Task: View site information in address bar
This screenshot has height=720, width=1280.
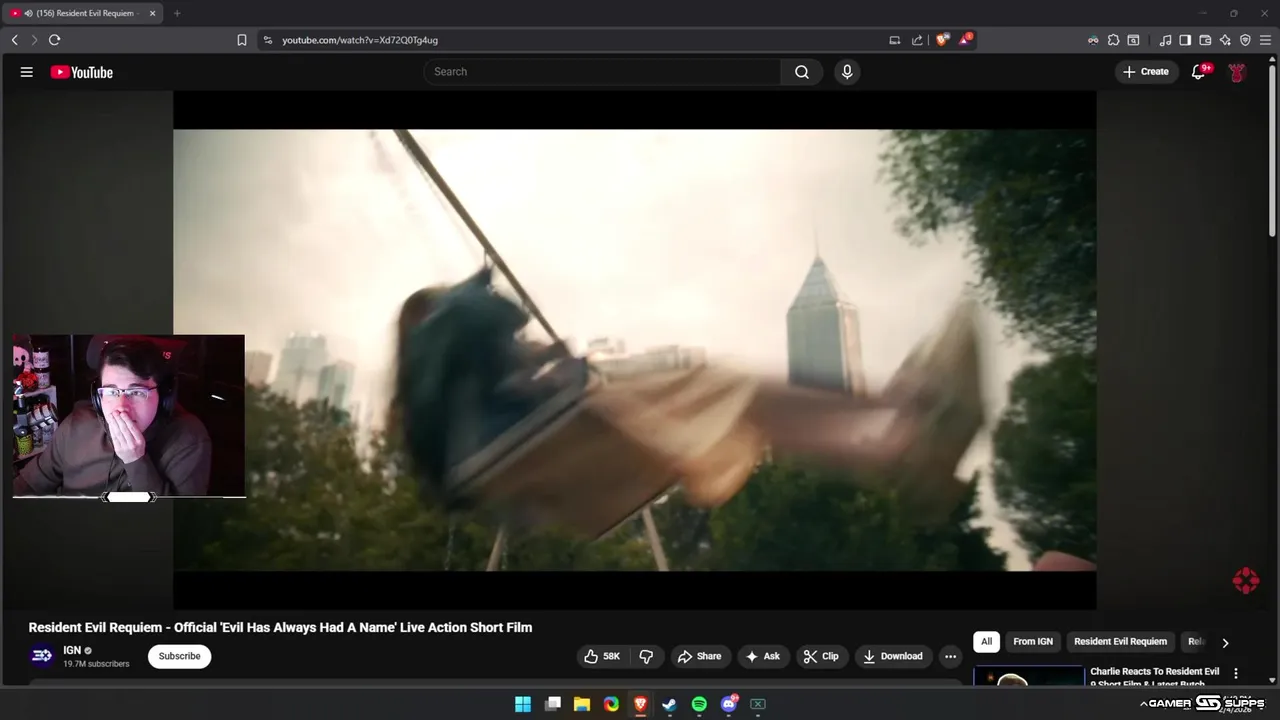Action: pyautogui.click(x=267, y=40)
